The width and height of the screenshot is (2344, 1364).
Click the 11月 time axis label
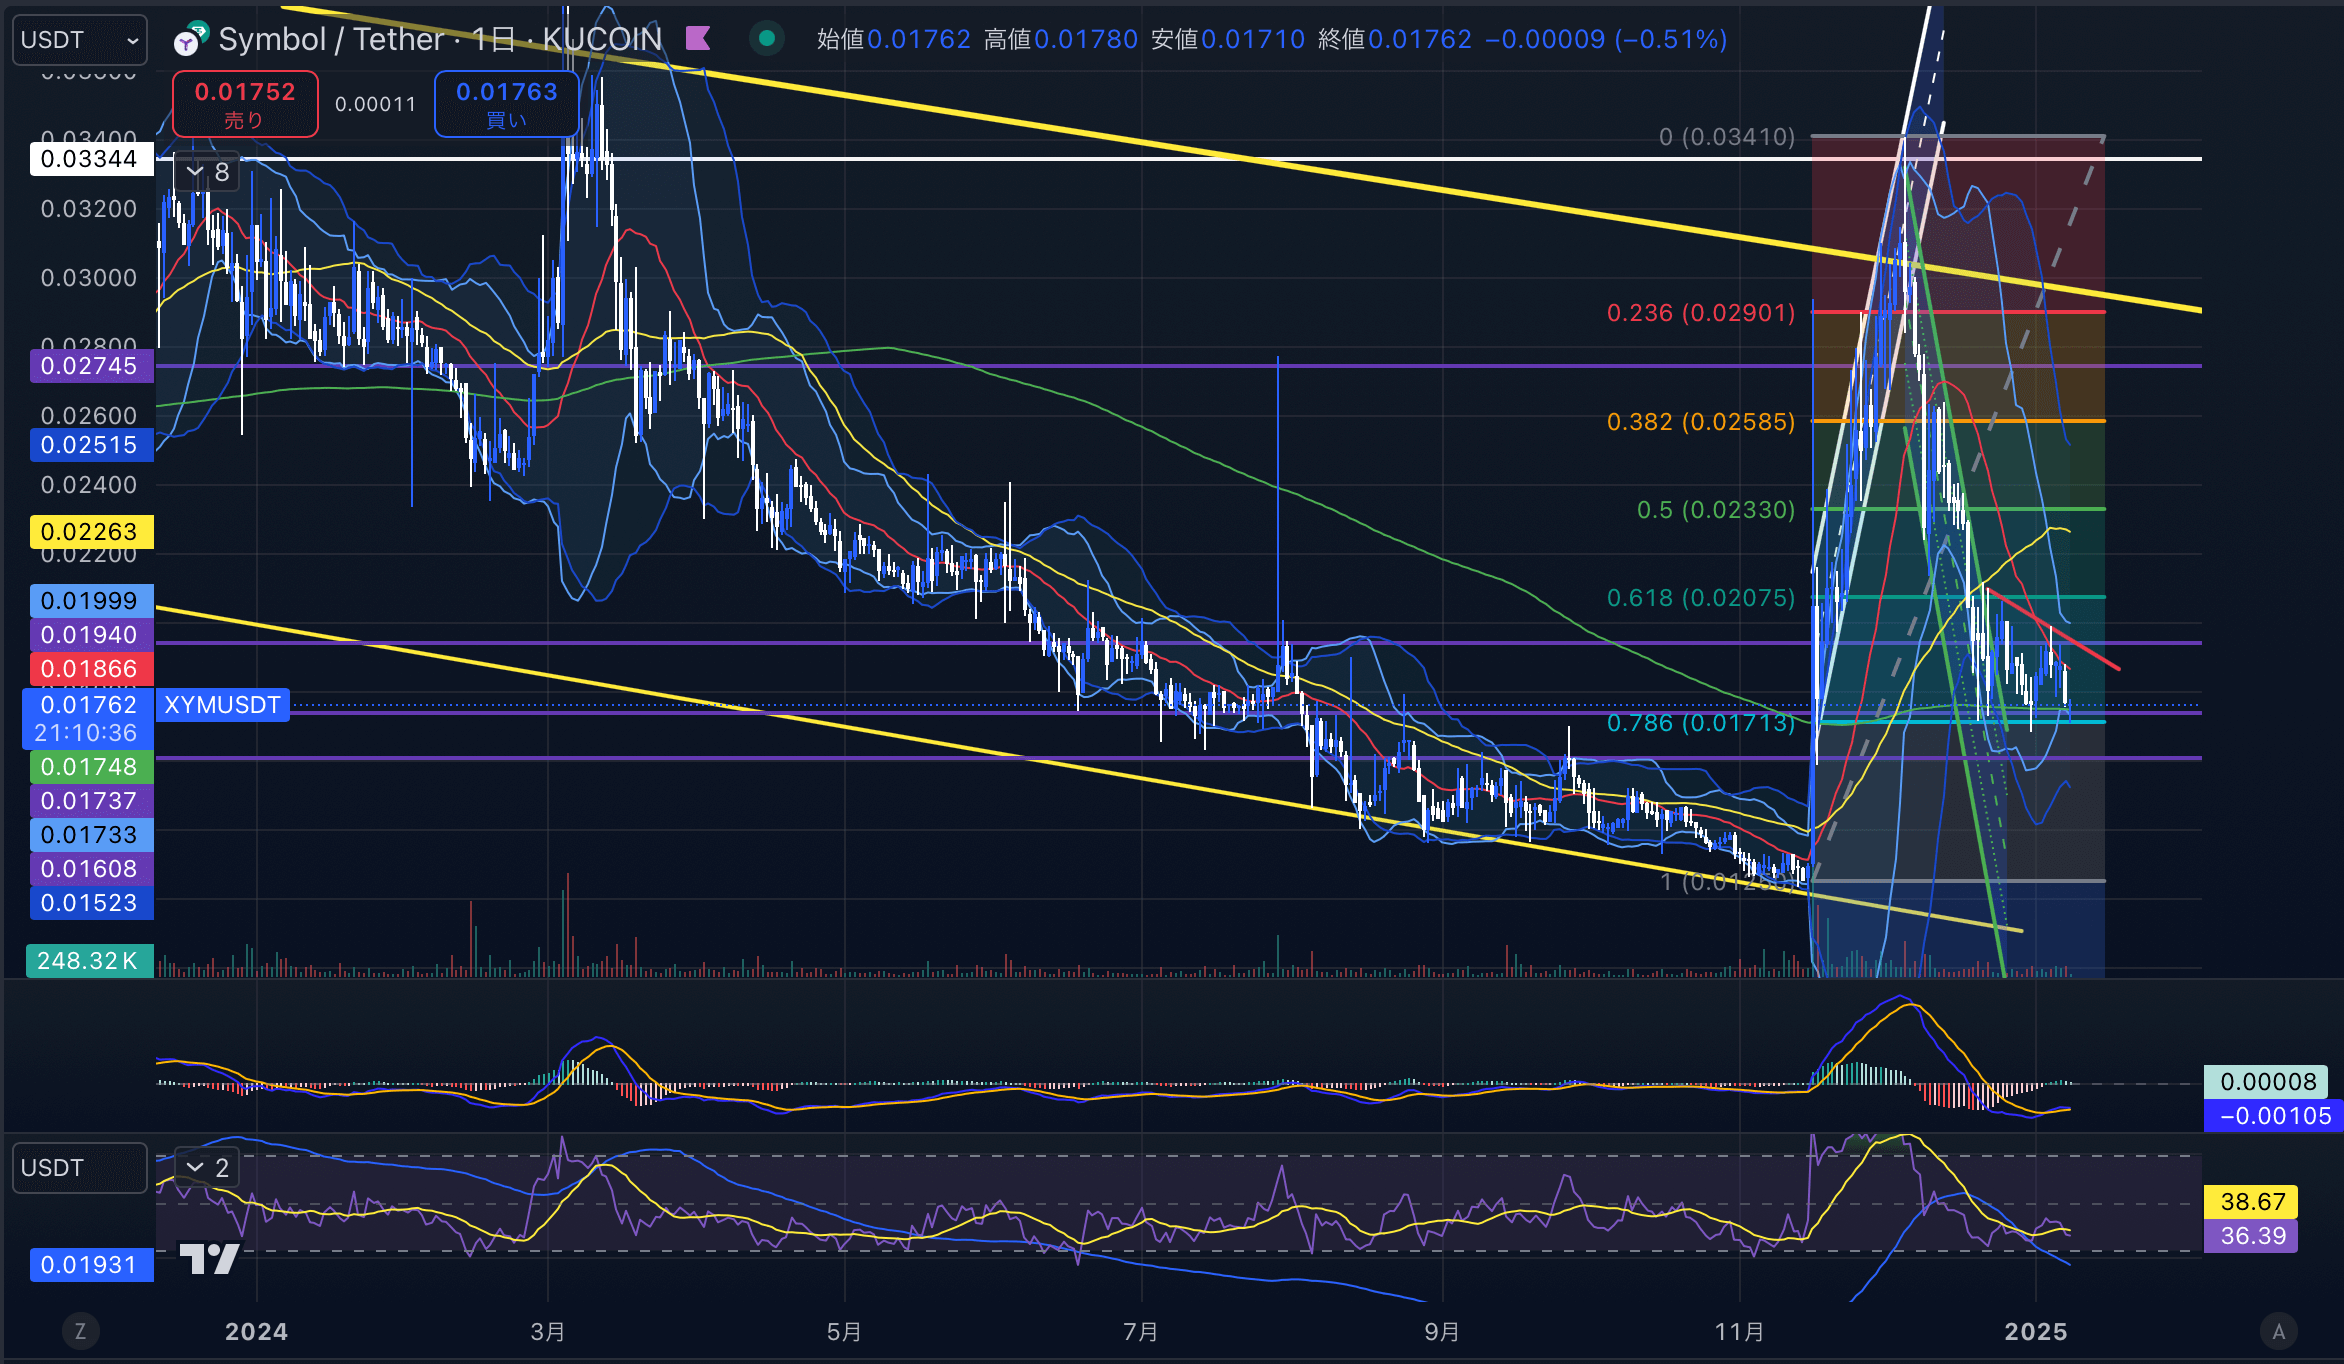point(1739,1332)
